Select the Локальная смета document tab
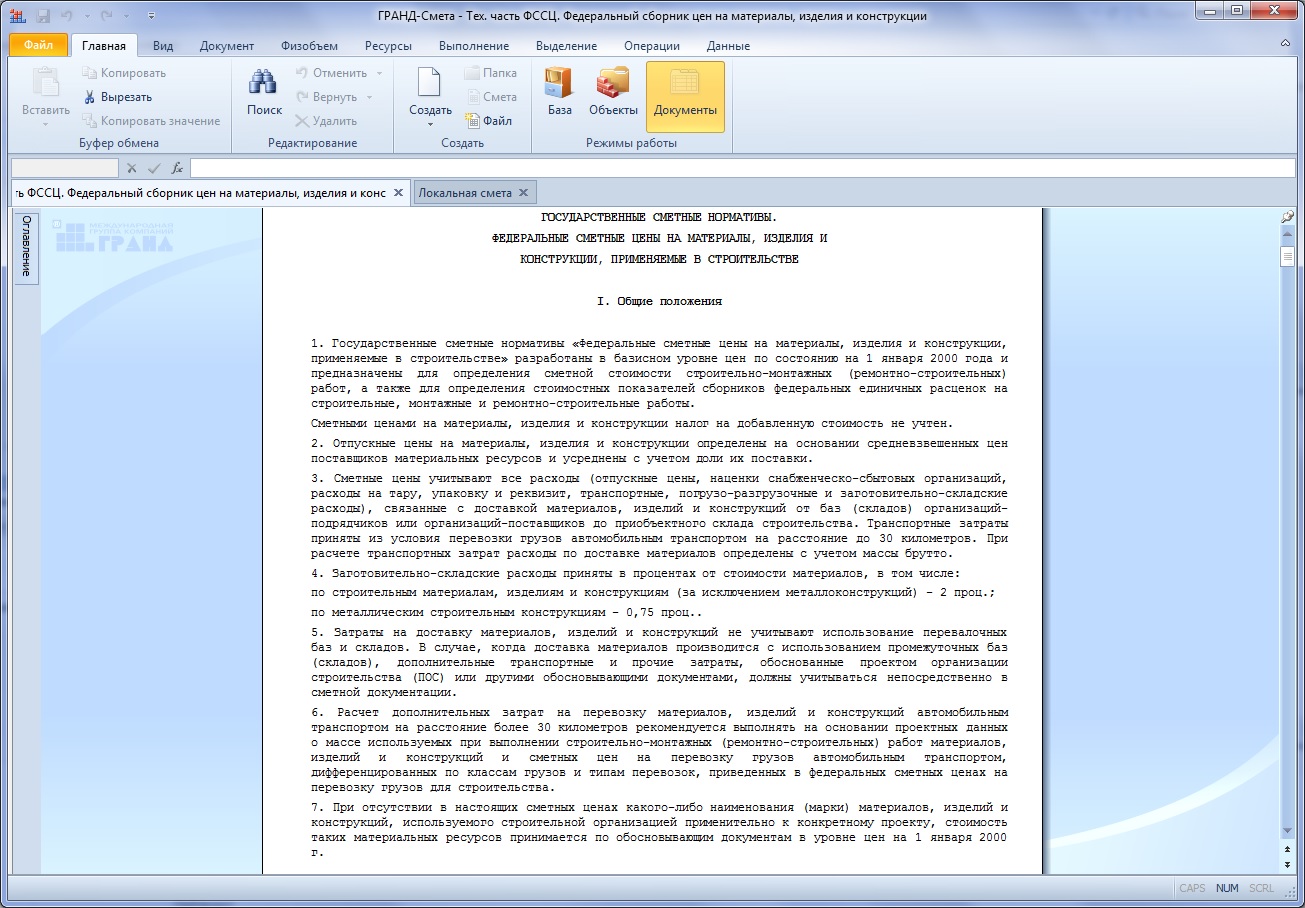Viewport: 1305px width, 908px height. [465, 193]
